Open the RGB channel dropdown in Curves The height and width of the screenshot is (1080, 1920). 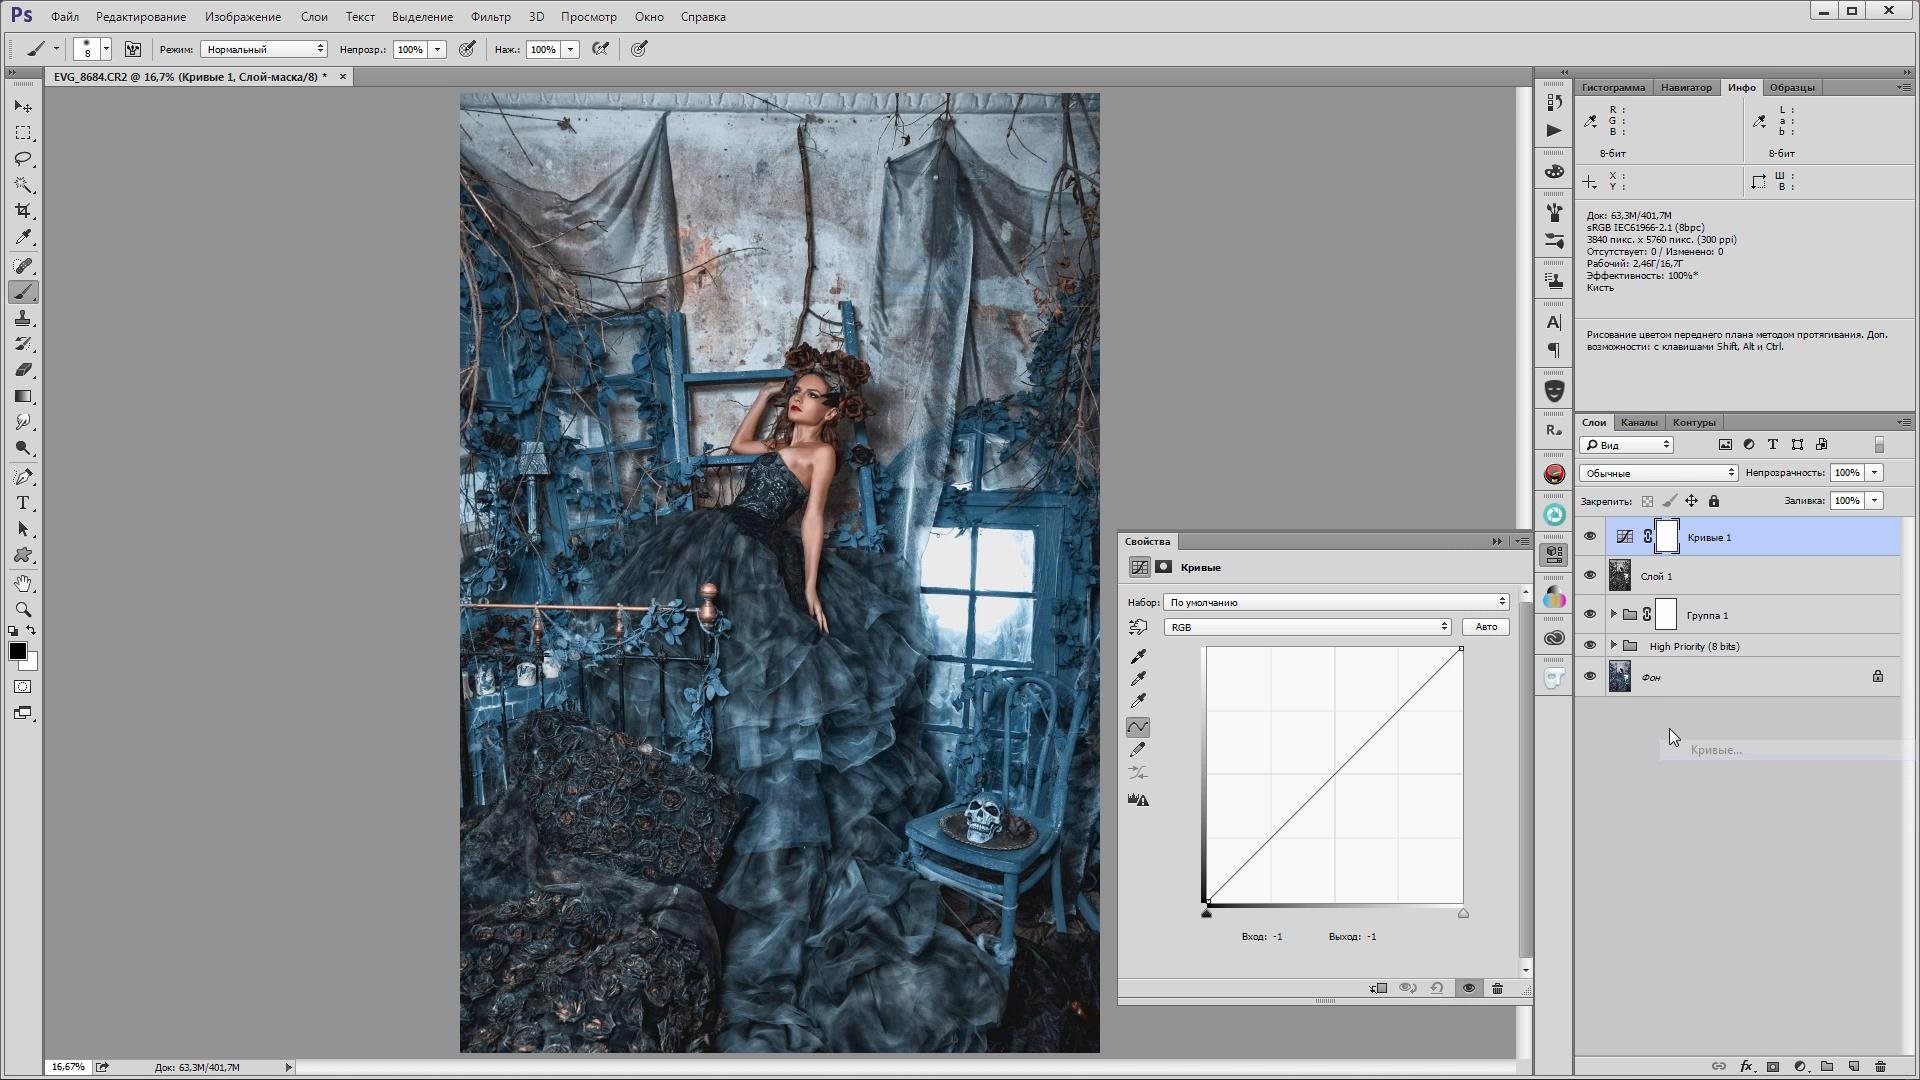click(x=1308, y=627)
